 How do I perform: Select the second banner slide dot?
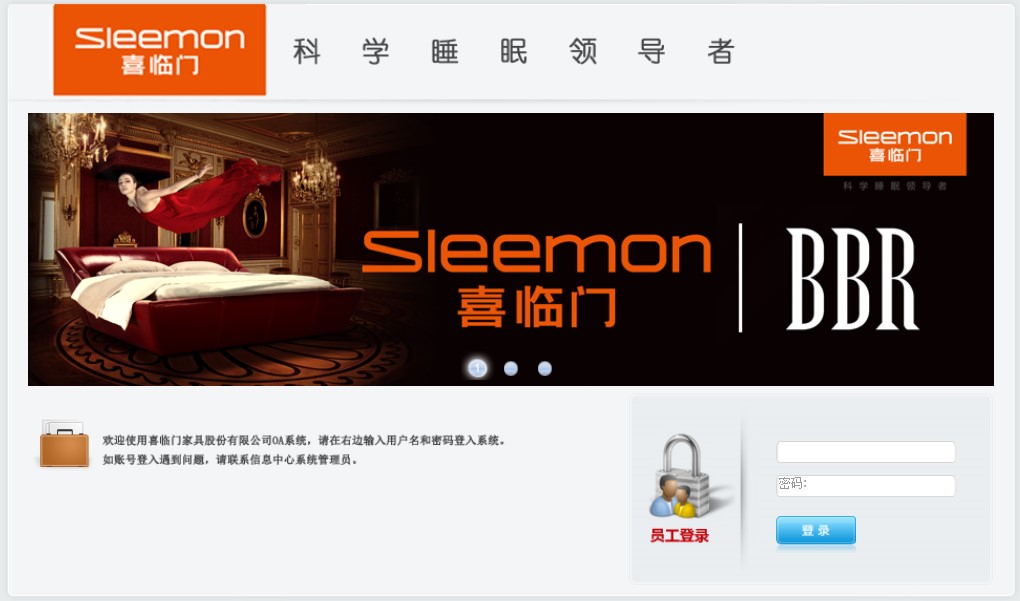tap(511, 369)
